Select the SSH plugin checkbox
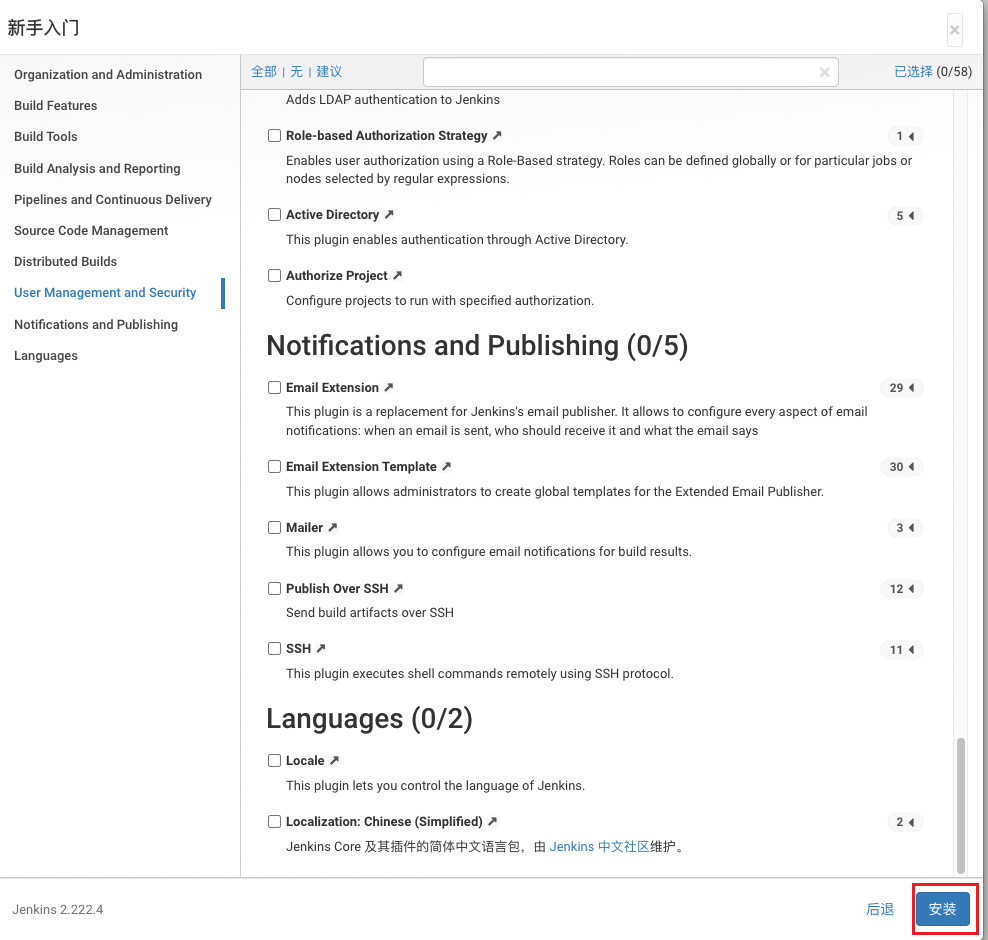This screenshot has width=988, height=940. click(x=274, y=648)
